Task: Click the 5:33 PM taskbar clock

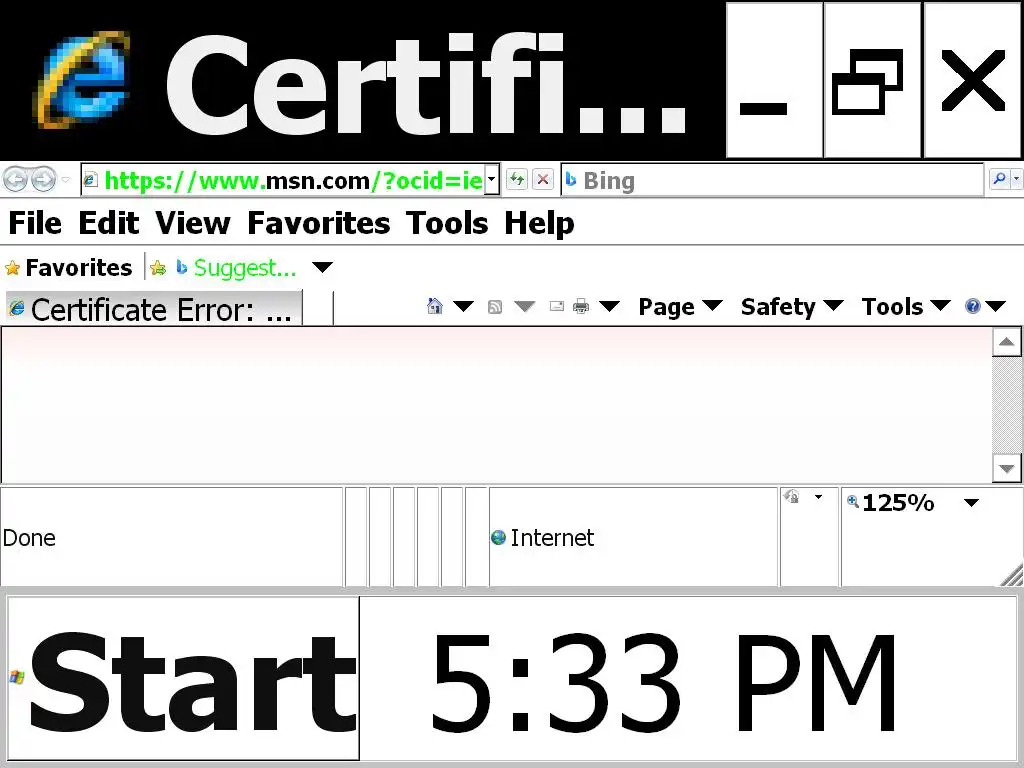Action: (664, 683)
